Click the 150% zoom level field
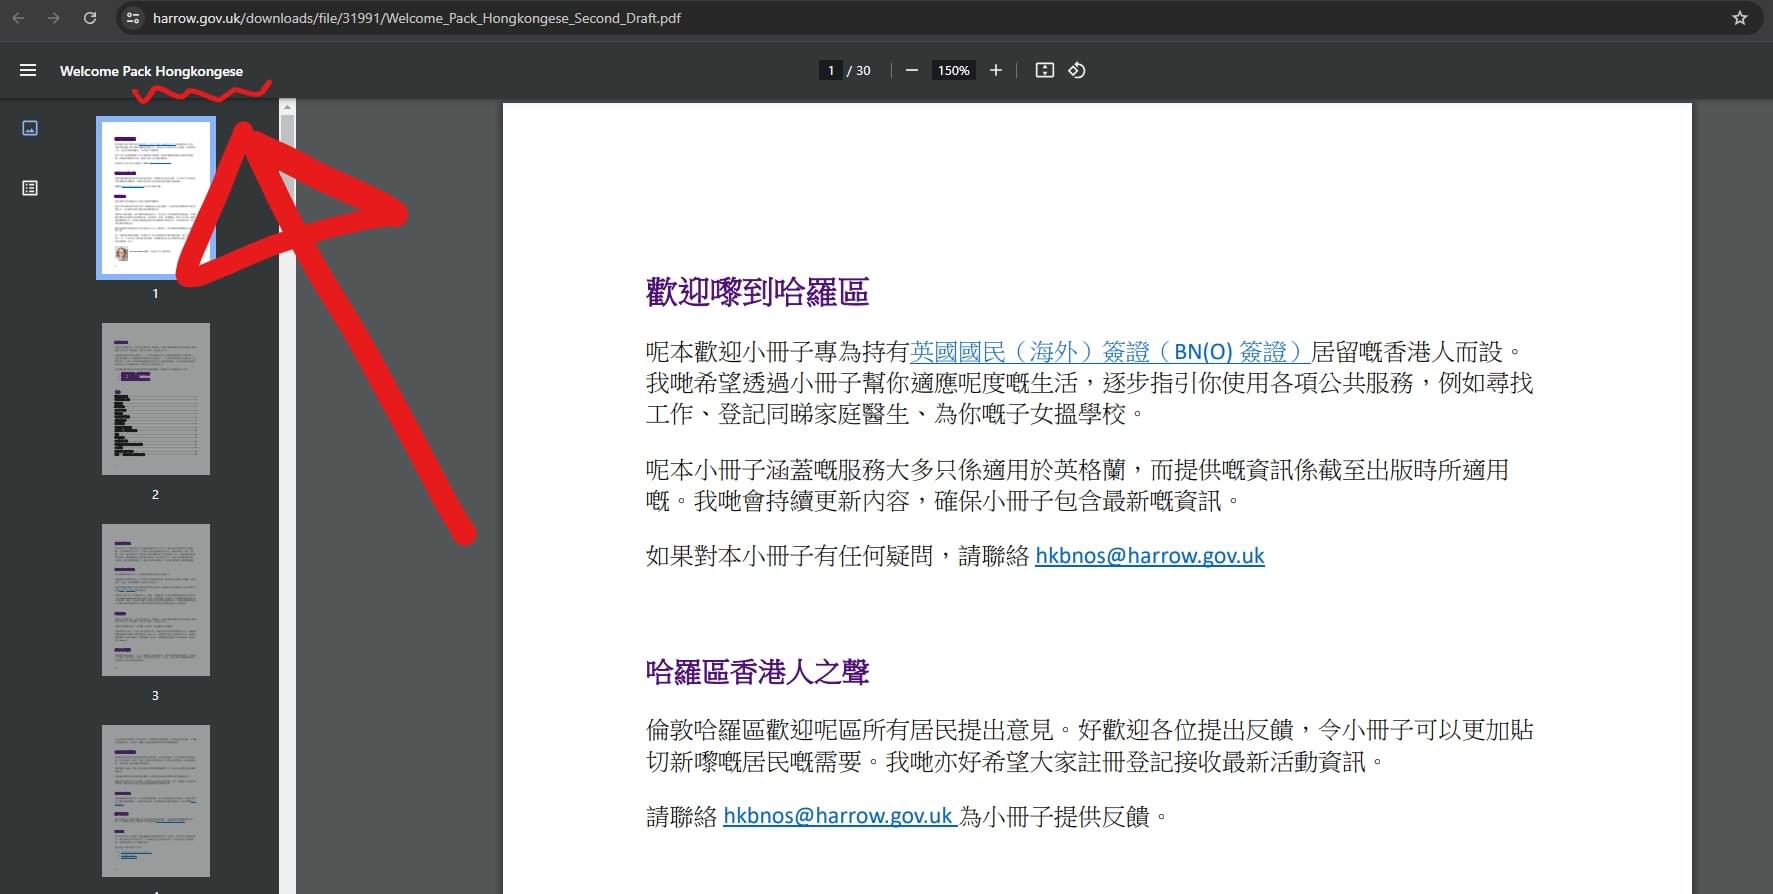 [953, 70]
